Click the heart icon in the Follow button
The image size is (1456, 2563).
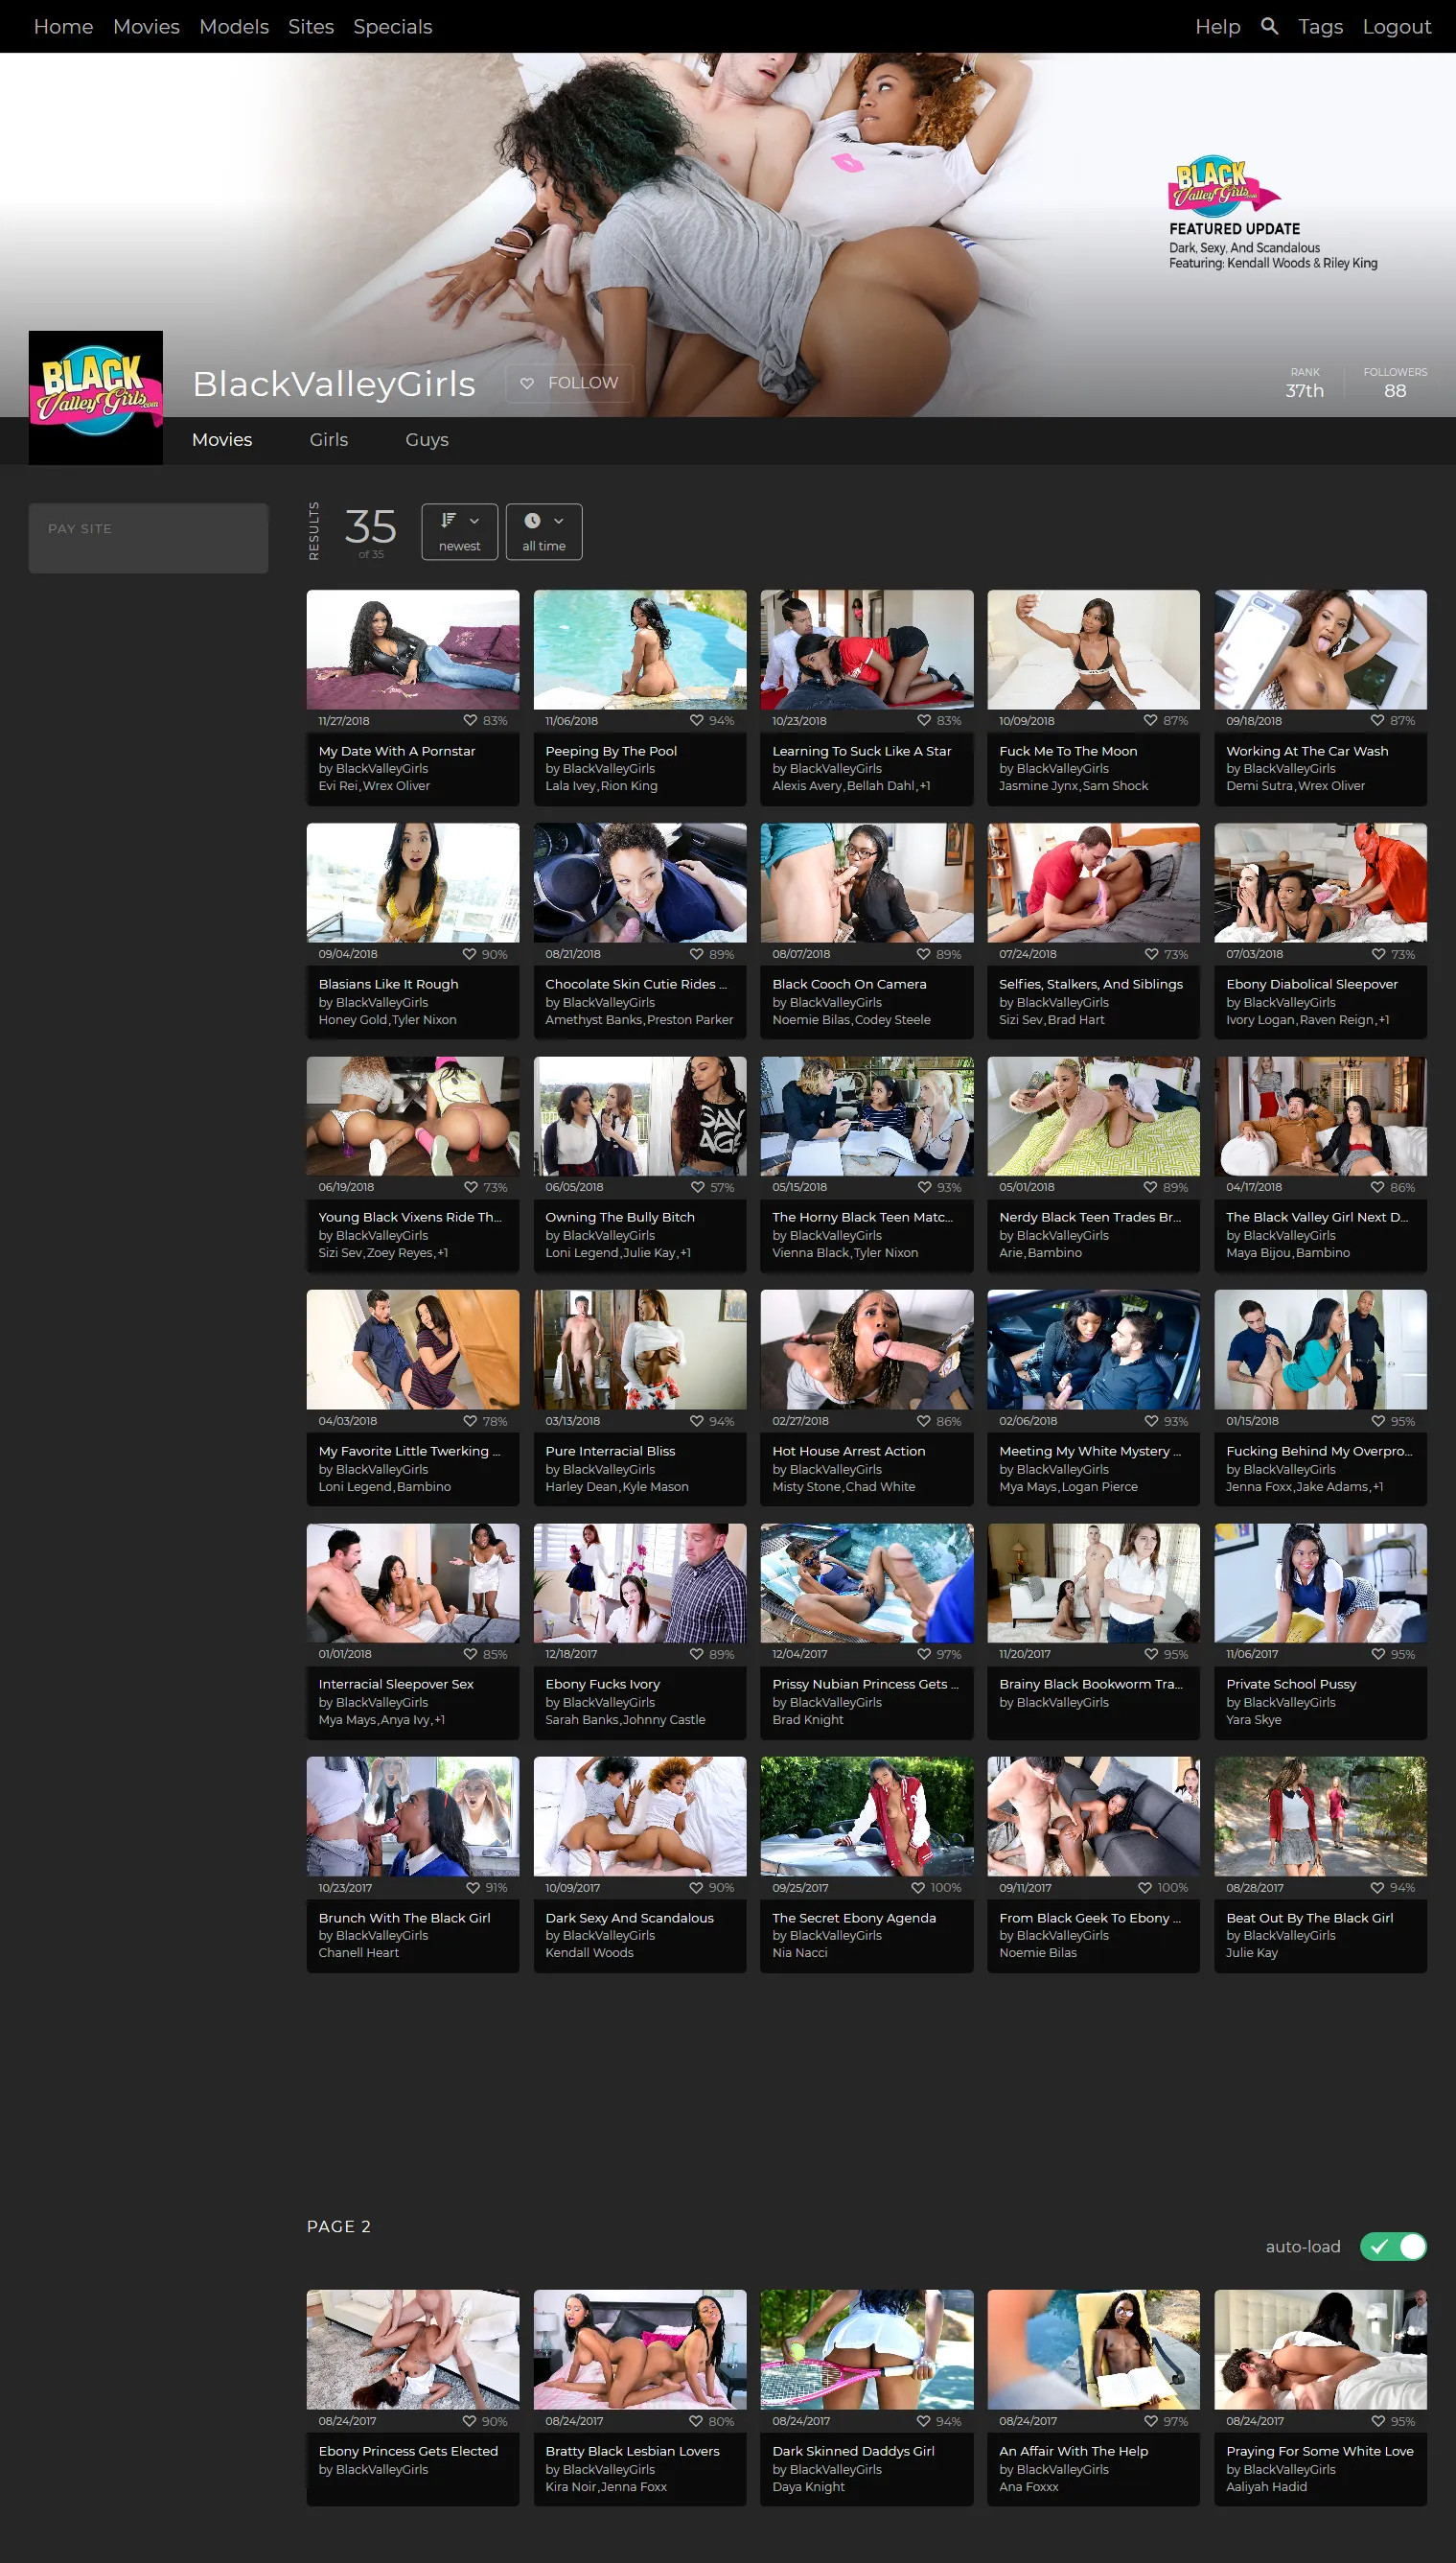point(527,383)
